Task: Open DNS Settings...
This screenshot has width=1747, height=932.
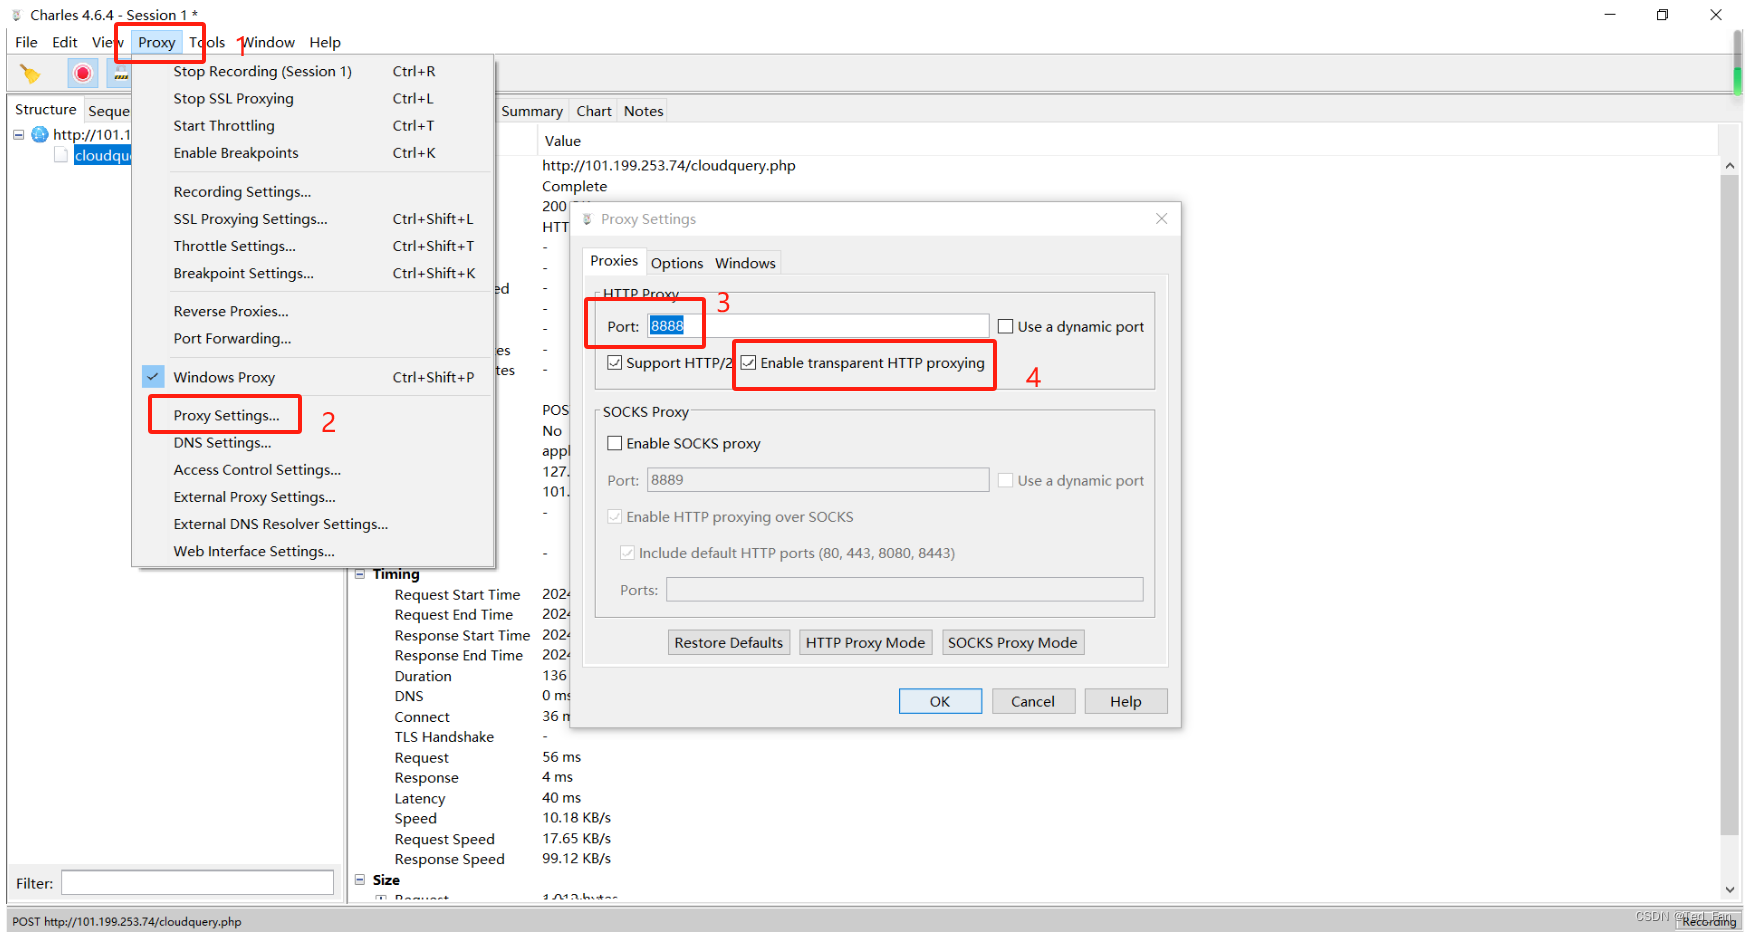Action: (x=314, y=442)
